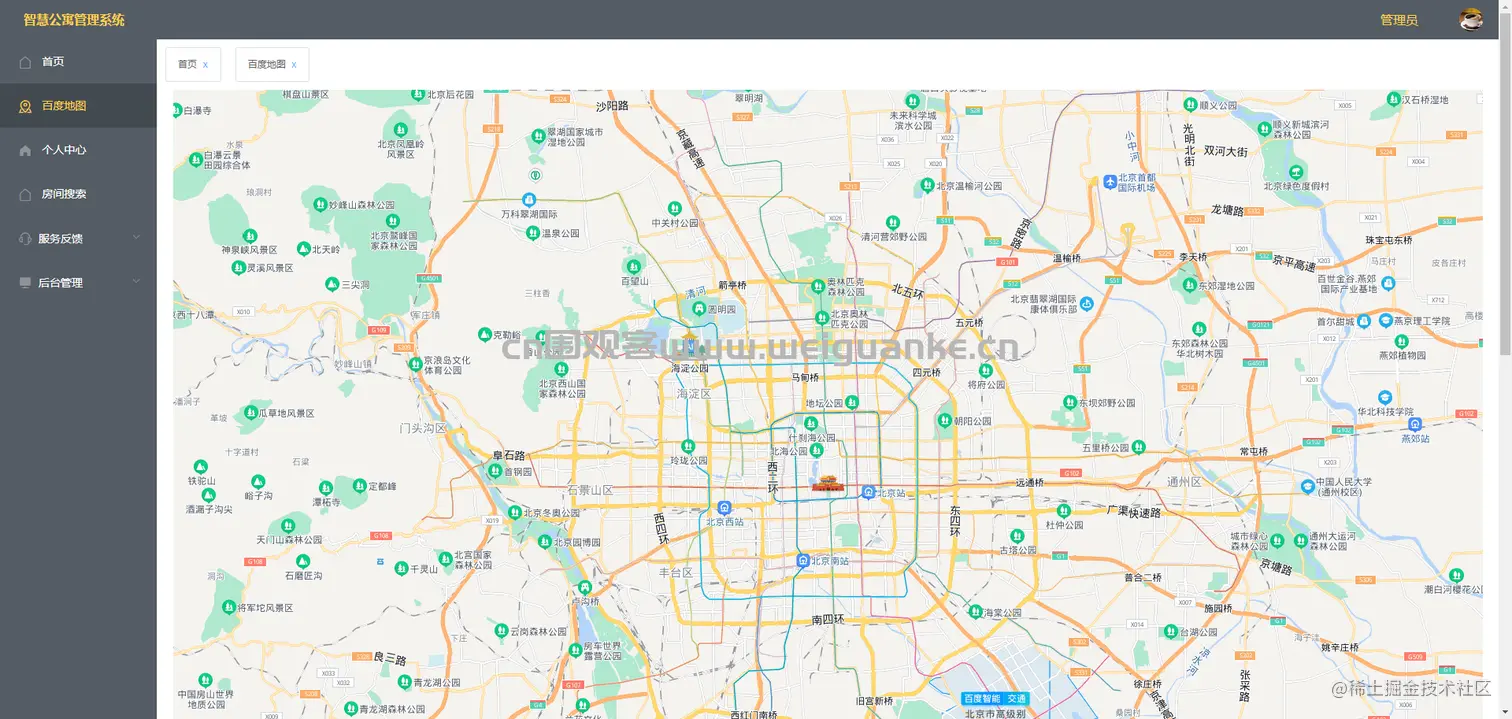
Task: Click the 石景山区 district label
Action: (x=590, y=490)
